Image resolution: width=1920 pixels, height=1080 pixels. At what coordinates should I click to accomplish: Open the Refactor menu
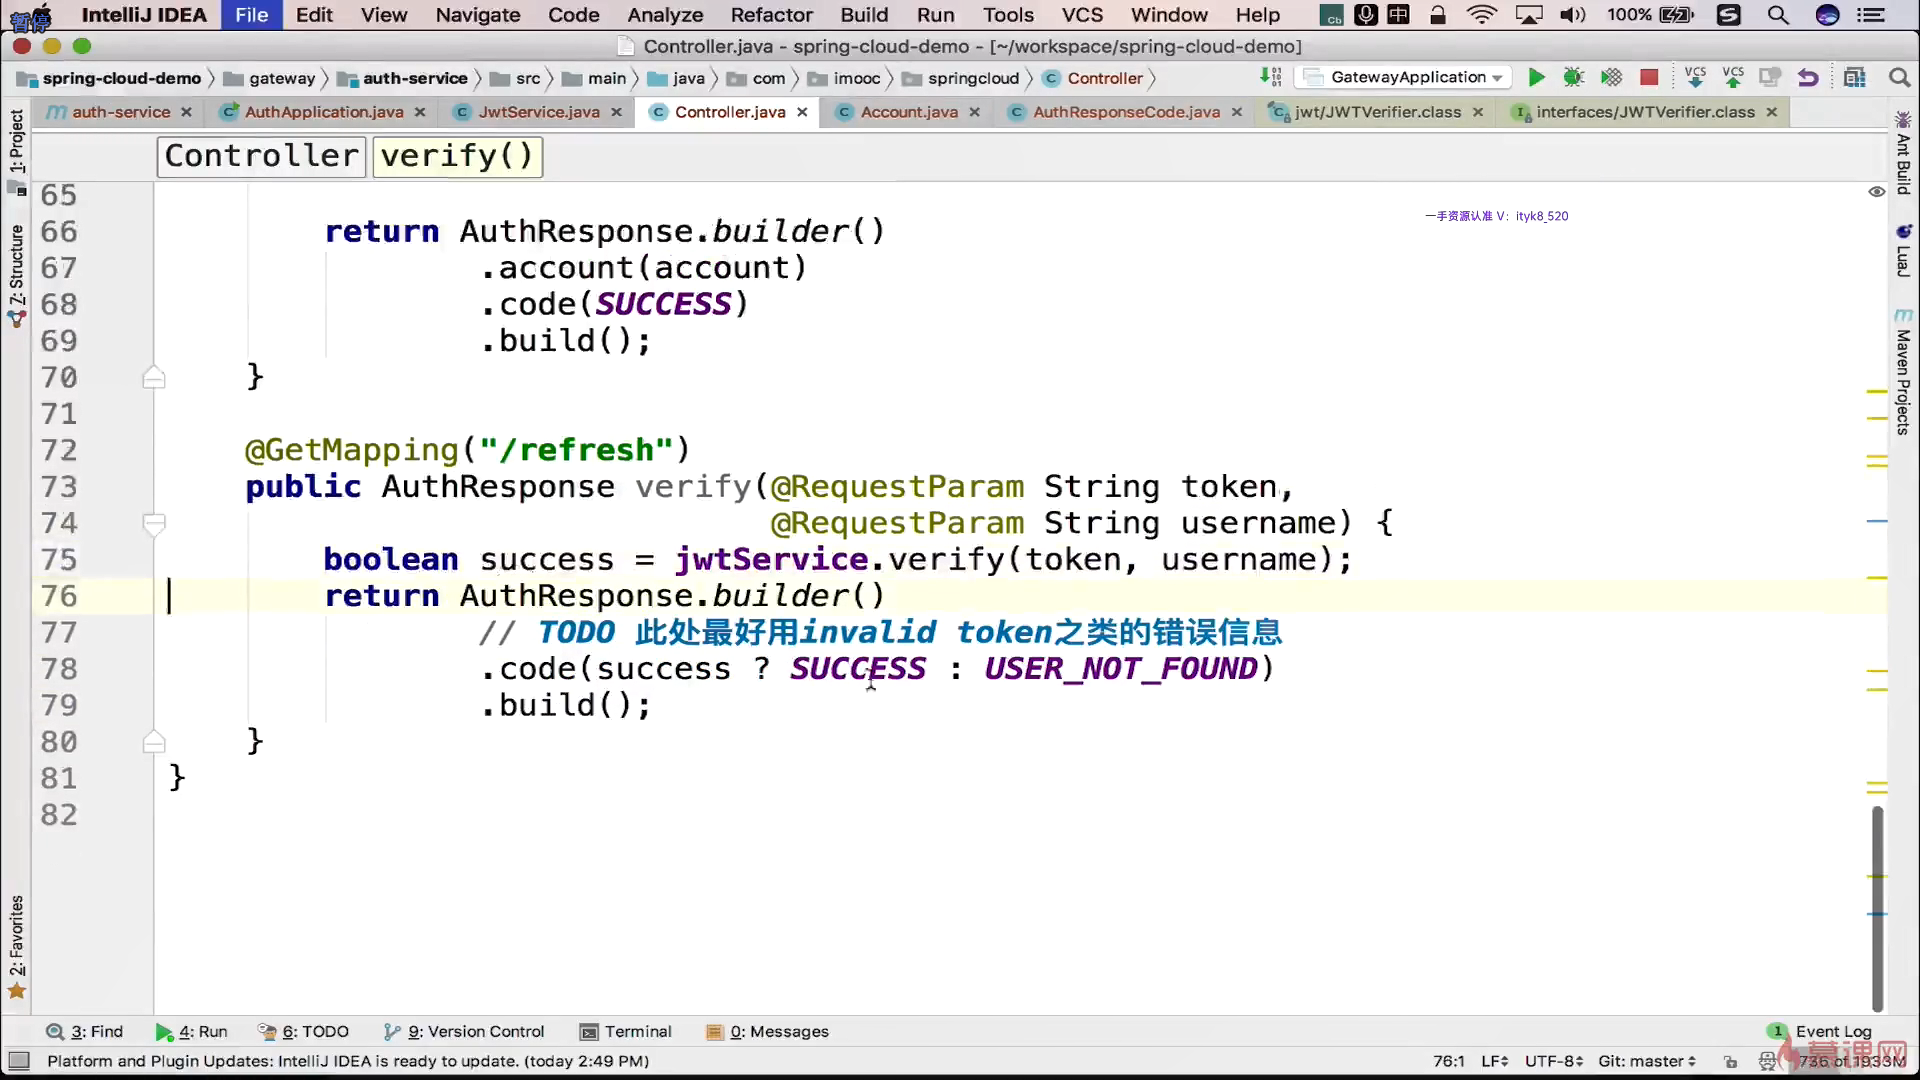pos(771,15)
